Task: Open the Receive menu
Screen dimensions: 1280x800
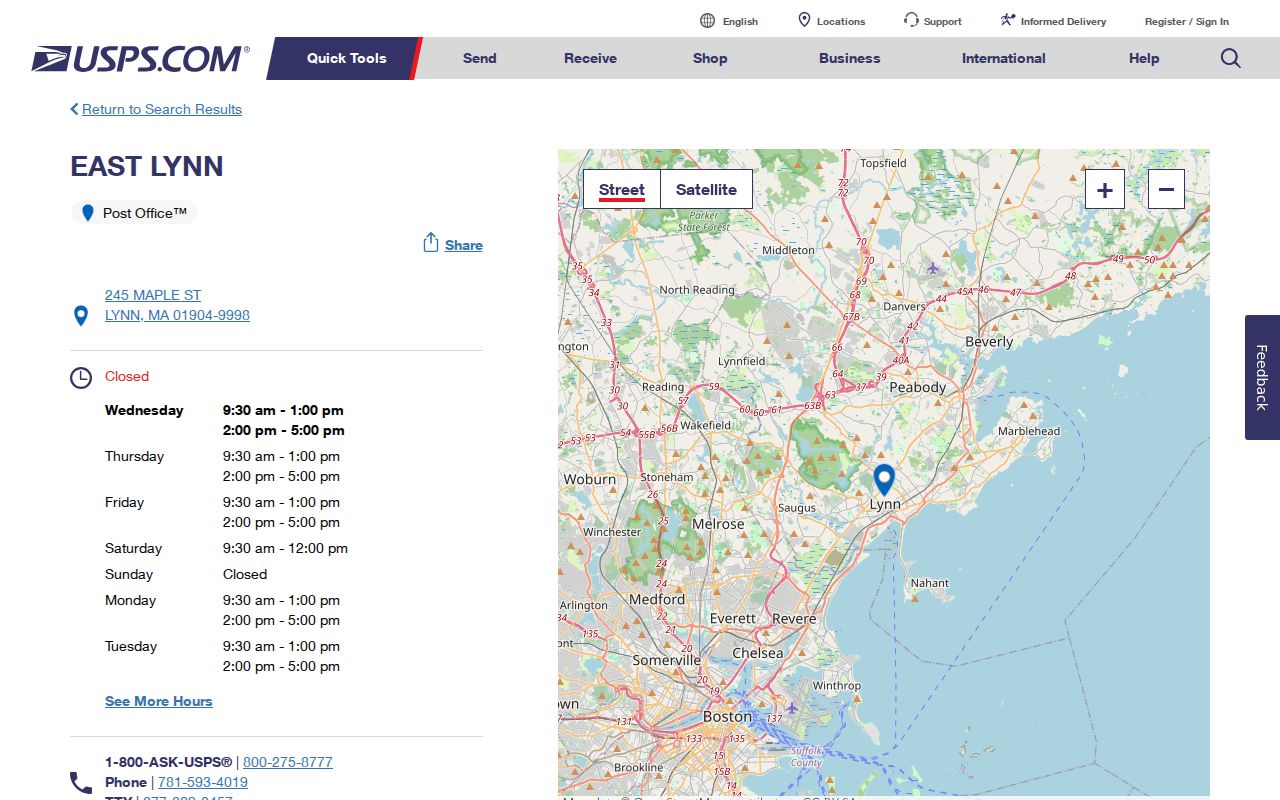Action: point(591,58)
